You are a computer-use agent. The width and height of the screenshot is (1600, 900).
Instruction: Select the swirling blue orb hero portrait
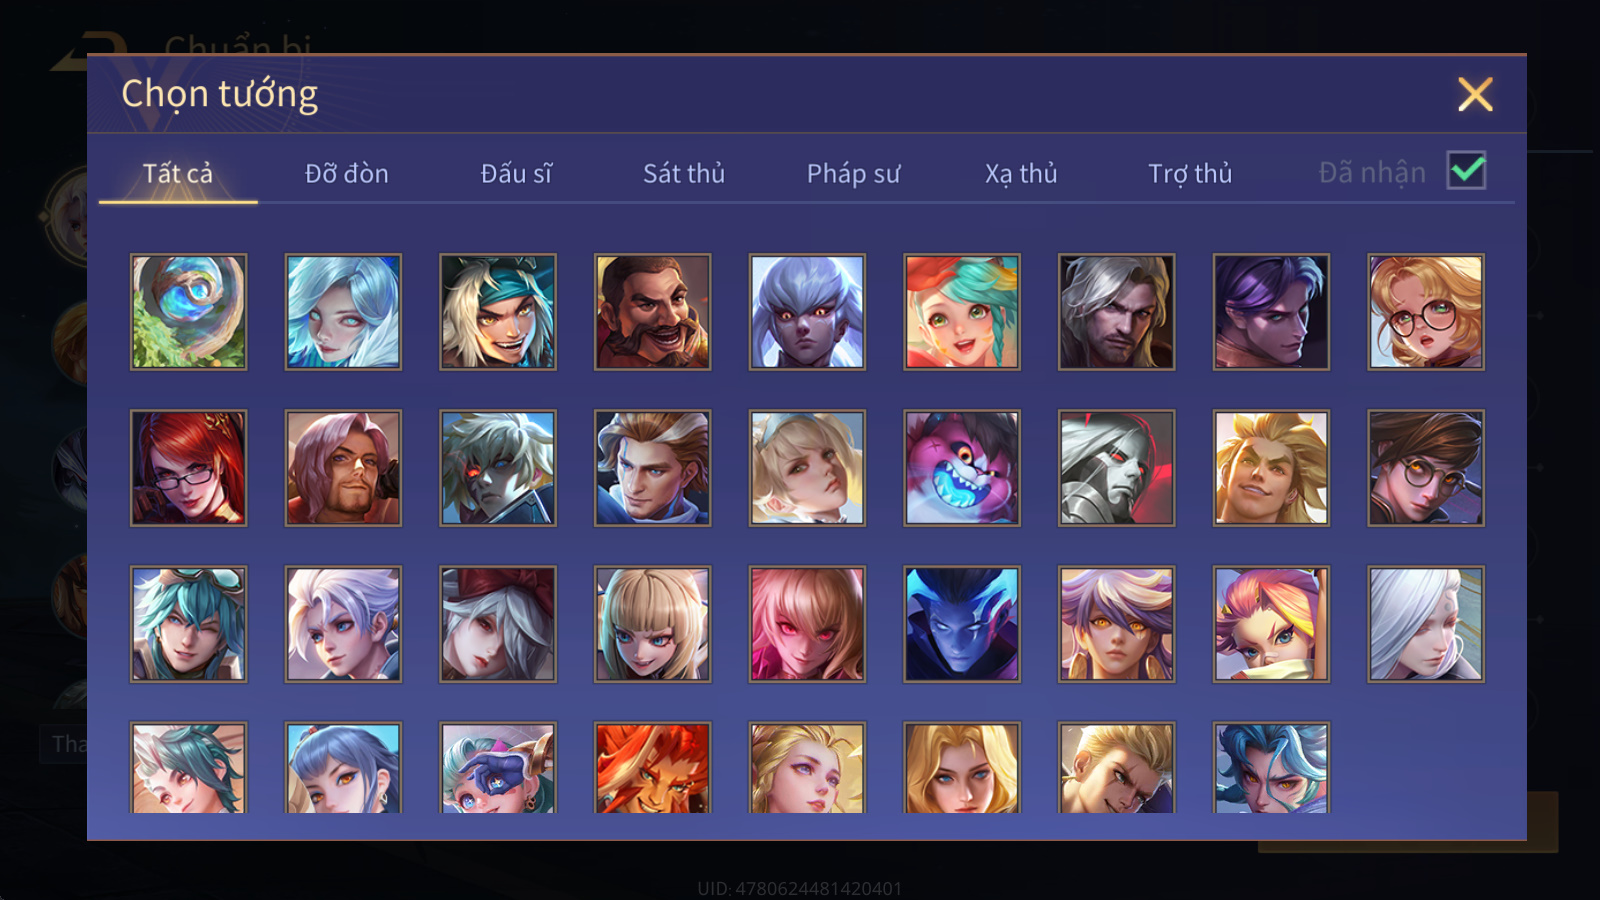[x=188, y=312]
